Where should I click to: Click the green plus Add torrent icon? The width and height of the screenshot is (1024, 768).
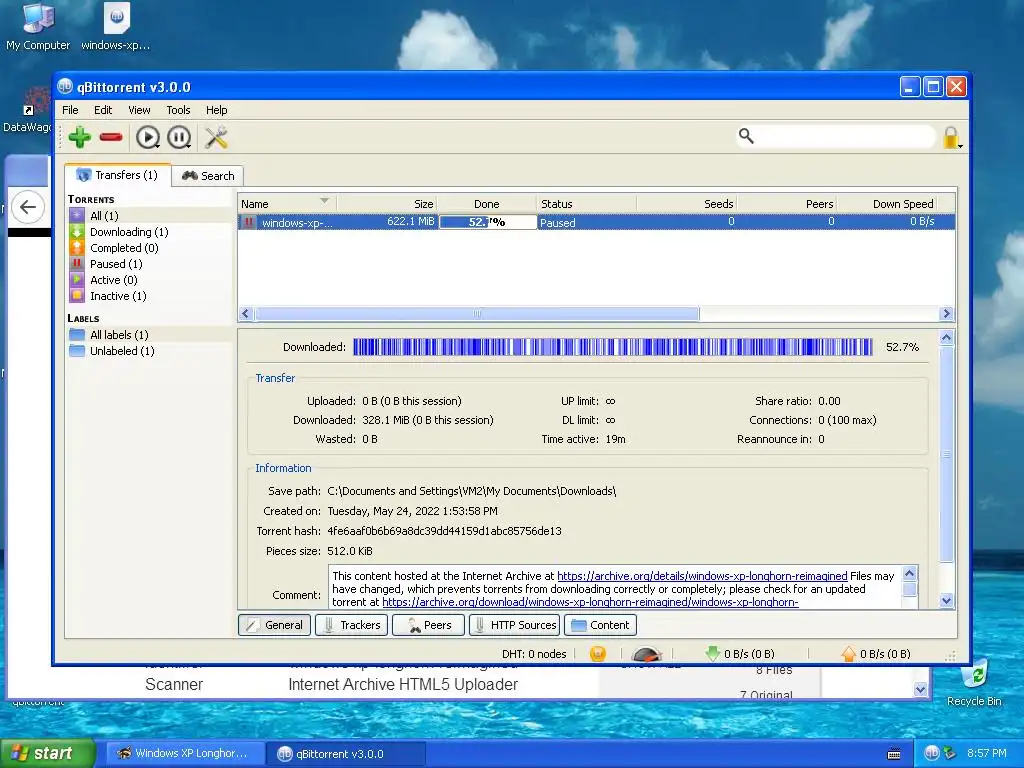tap(80, 137)
